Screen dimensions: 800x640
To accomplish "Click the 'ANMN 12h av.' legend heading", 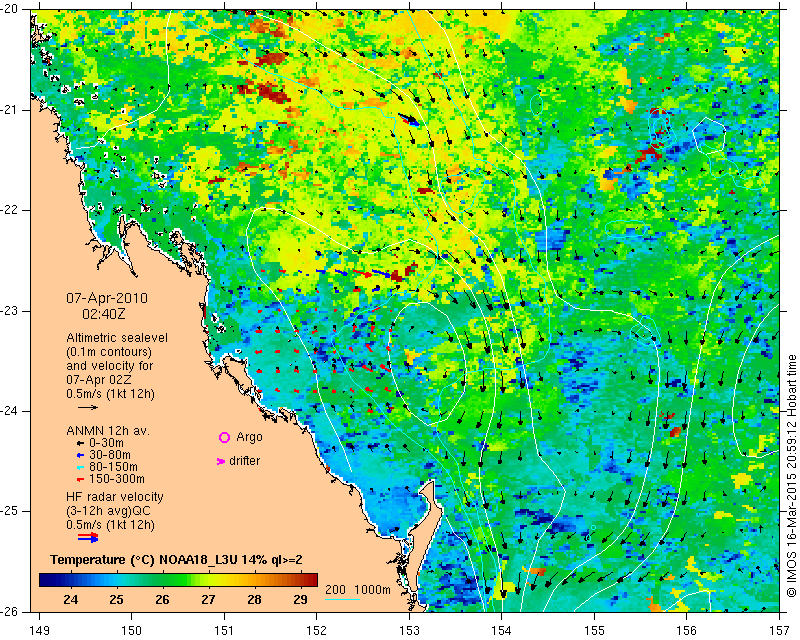I will pyautogui.click(x=108, y=431).
